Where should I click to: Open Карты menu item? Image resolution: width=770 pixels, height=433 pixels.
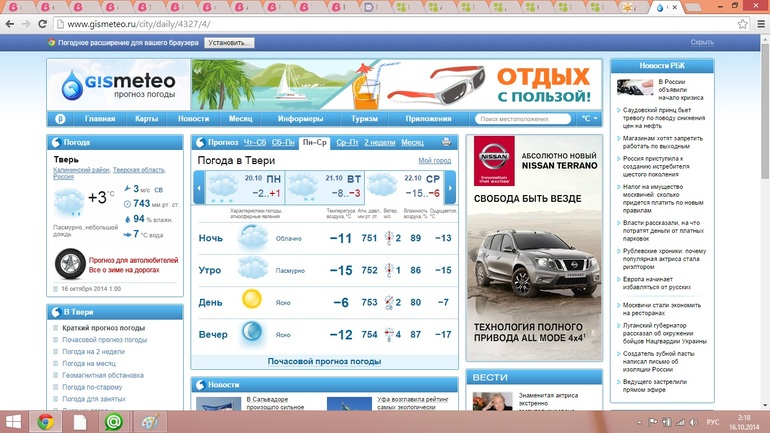pyautogui.click(x=146, y=119)
